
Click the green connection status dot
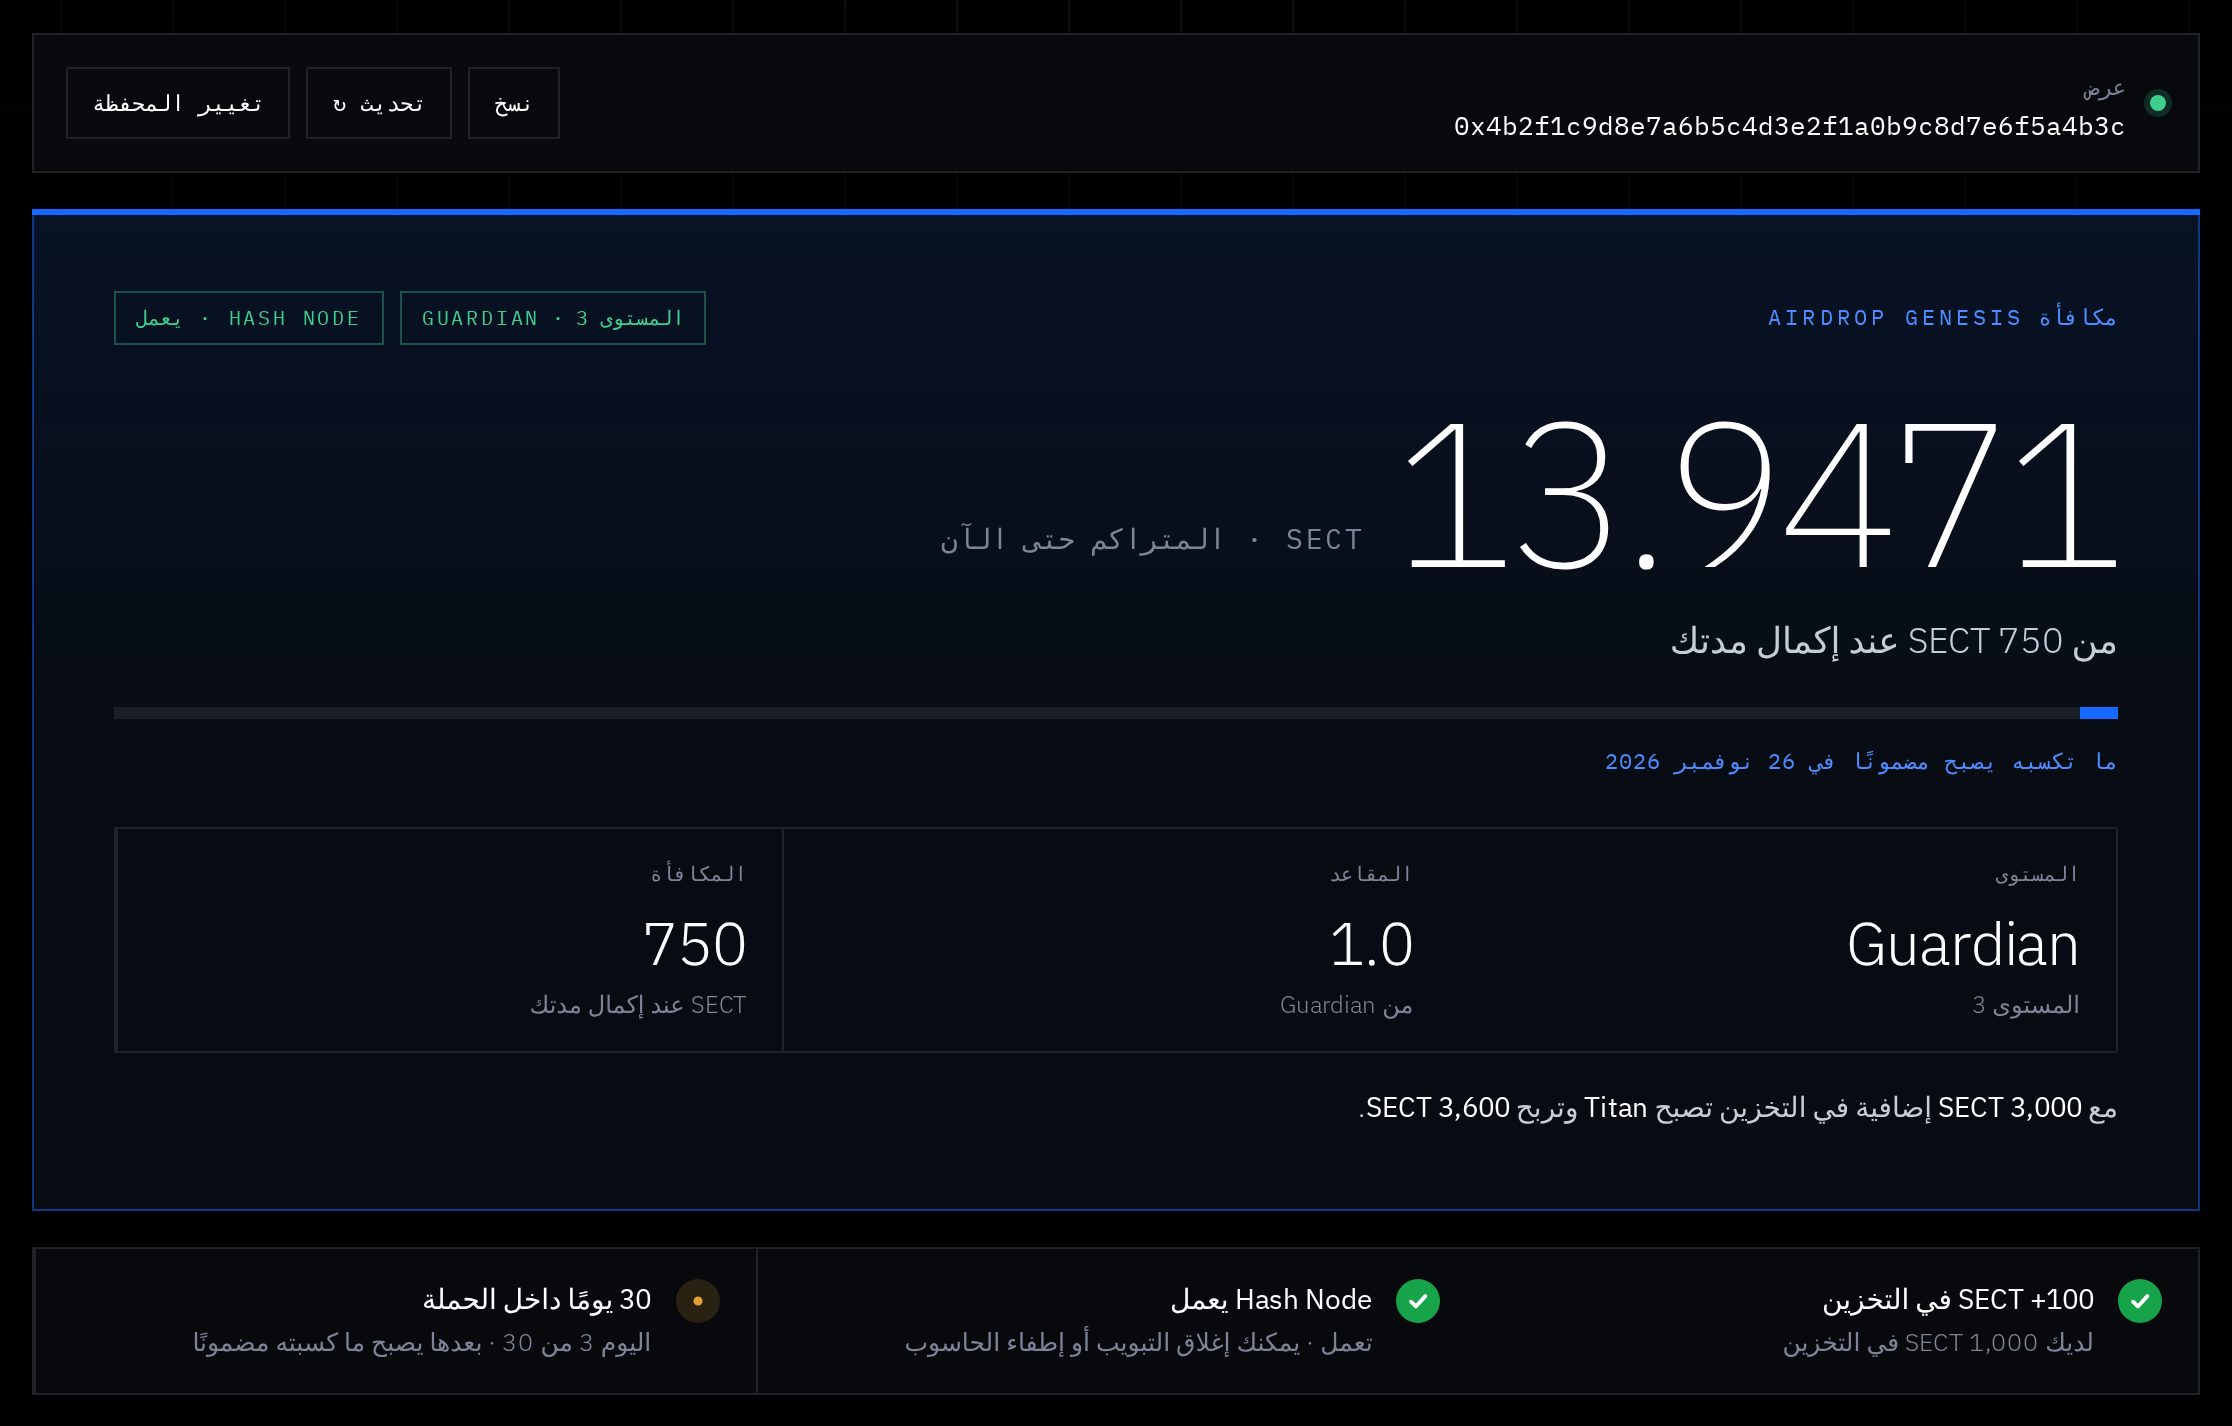tap(2158, 103)
